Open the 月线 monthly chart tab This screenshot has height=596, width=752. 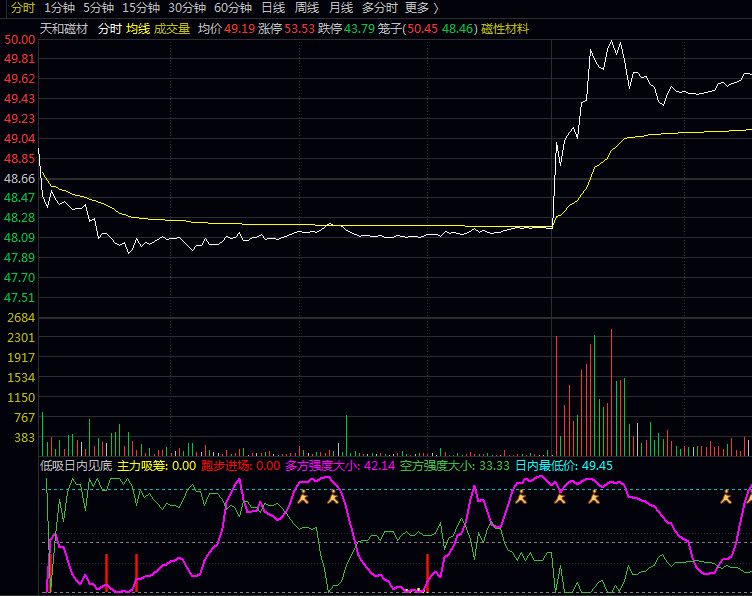click(341, 8)
